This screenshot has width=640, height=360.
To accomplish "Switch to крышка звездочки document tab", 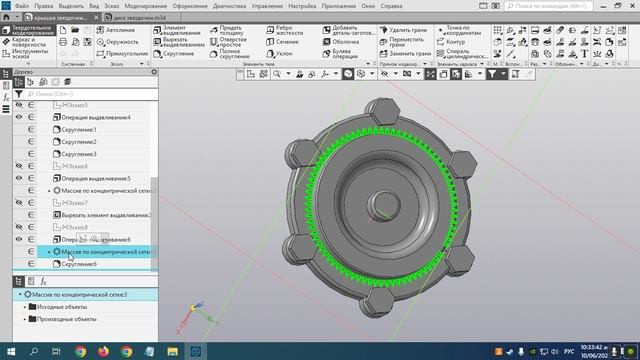I will pos(60,18).
